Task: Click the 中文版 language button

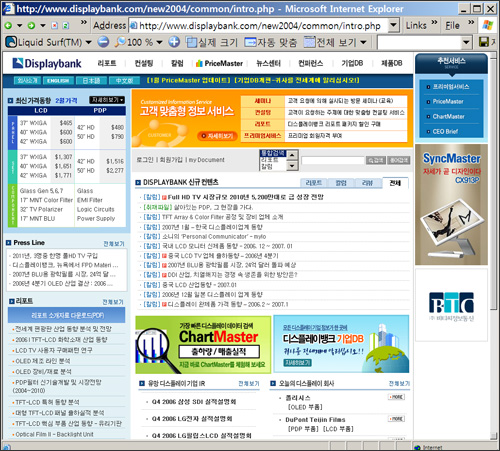Action: [x=124, y=81]
